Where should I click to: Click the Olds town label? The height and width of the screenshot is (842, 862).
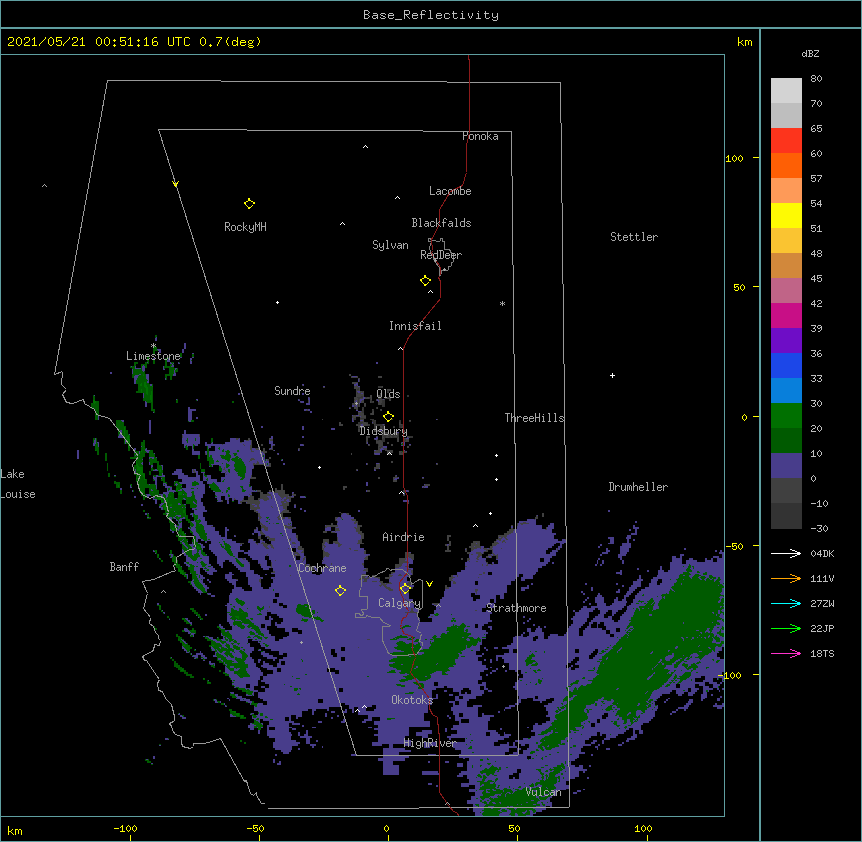click(388, 394)
